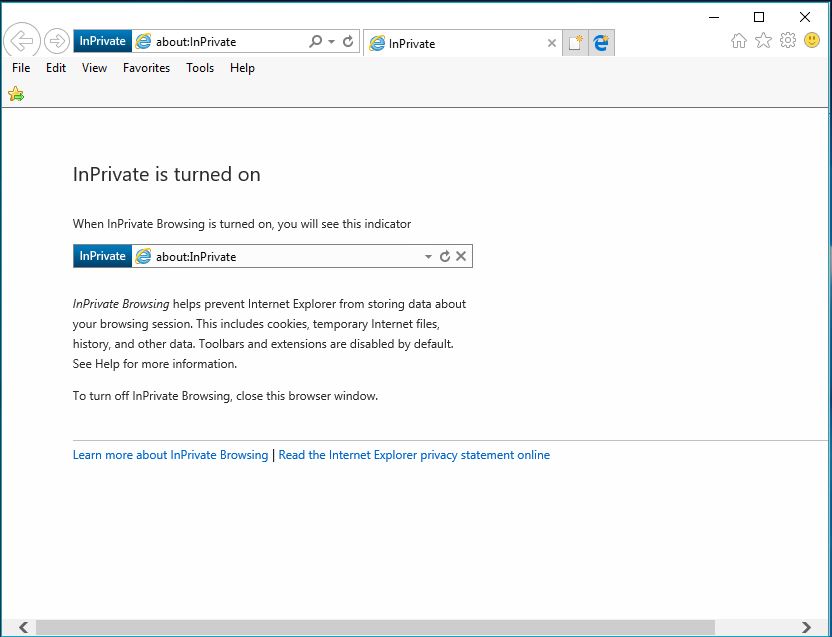This screenshot has height=637, width=832.
Task: Open a new tab
Action: click(x=575, y=42)
